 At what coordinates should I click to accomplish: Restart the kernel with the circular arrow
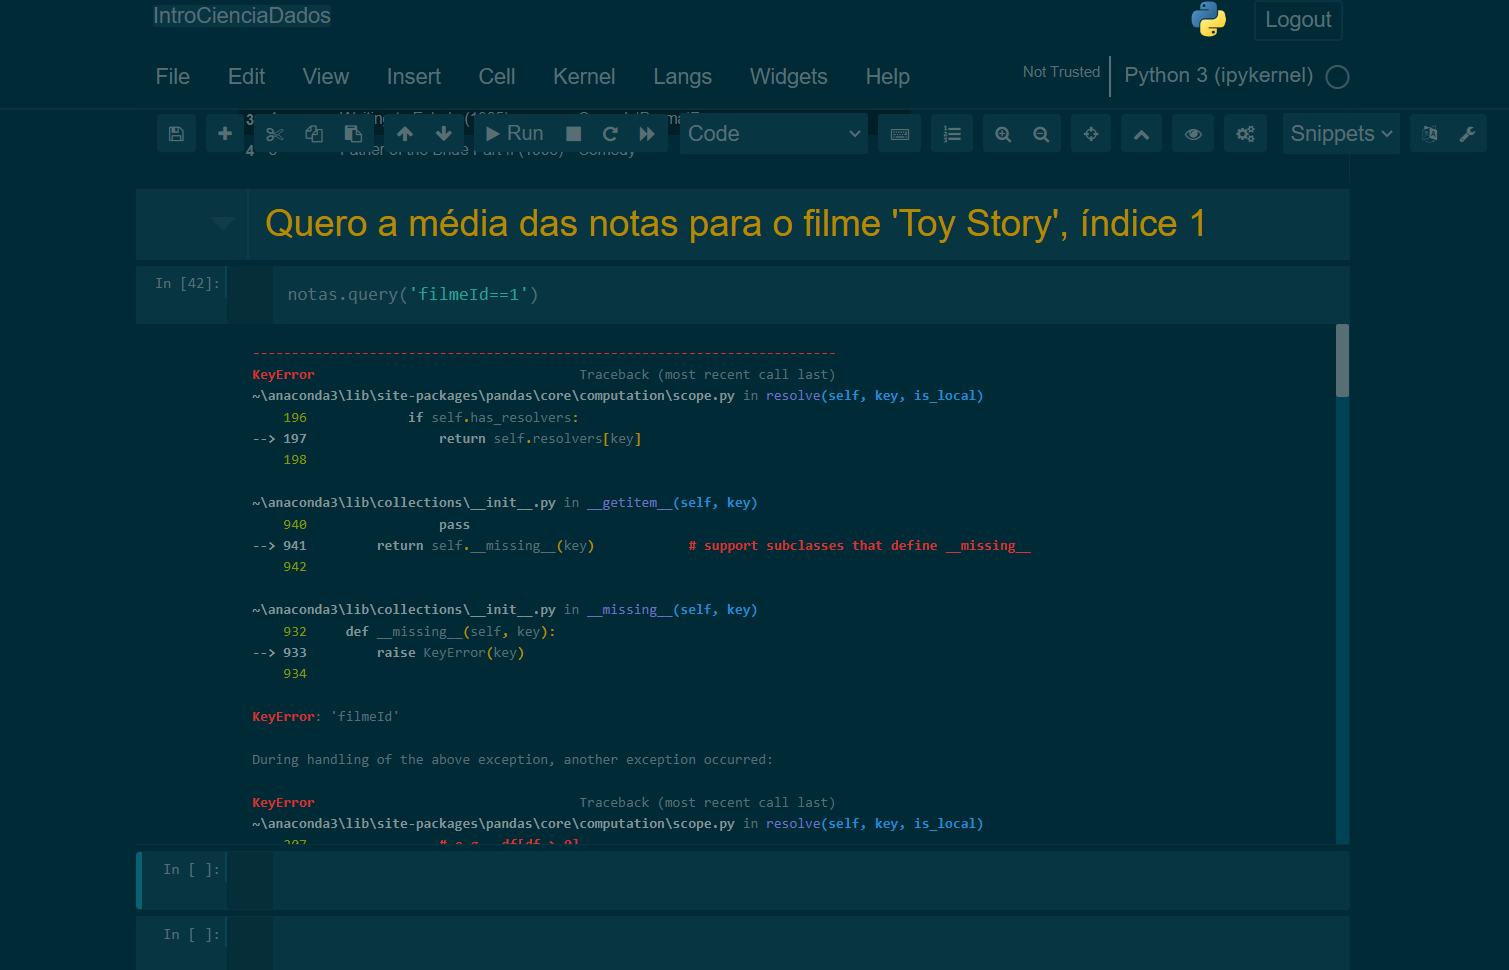point(611,134)
